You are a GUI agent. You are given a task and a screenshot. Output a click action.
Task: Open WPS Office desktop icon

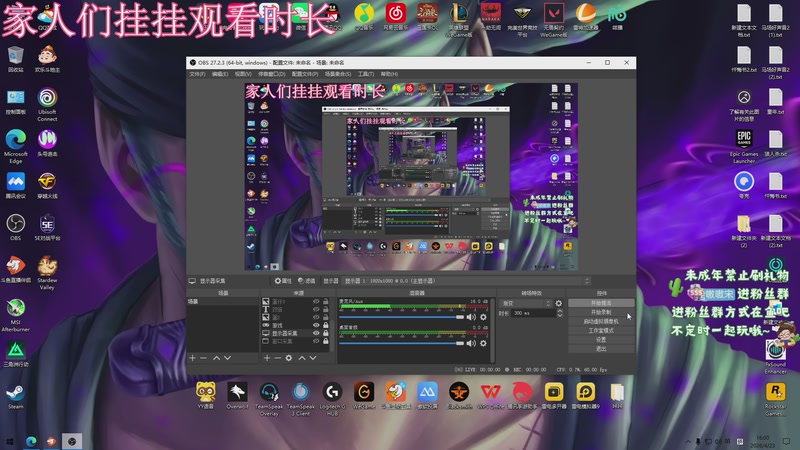pyautogui.click(x=490, y=395)
